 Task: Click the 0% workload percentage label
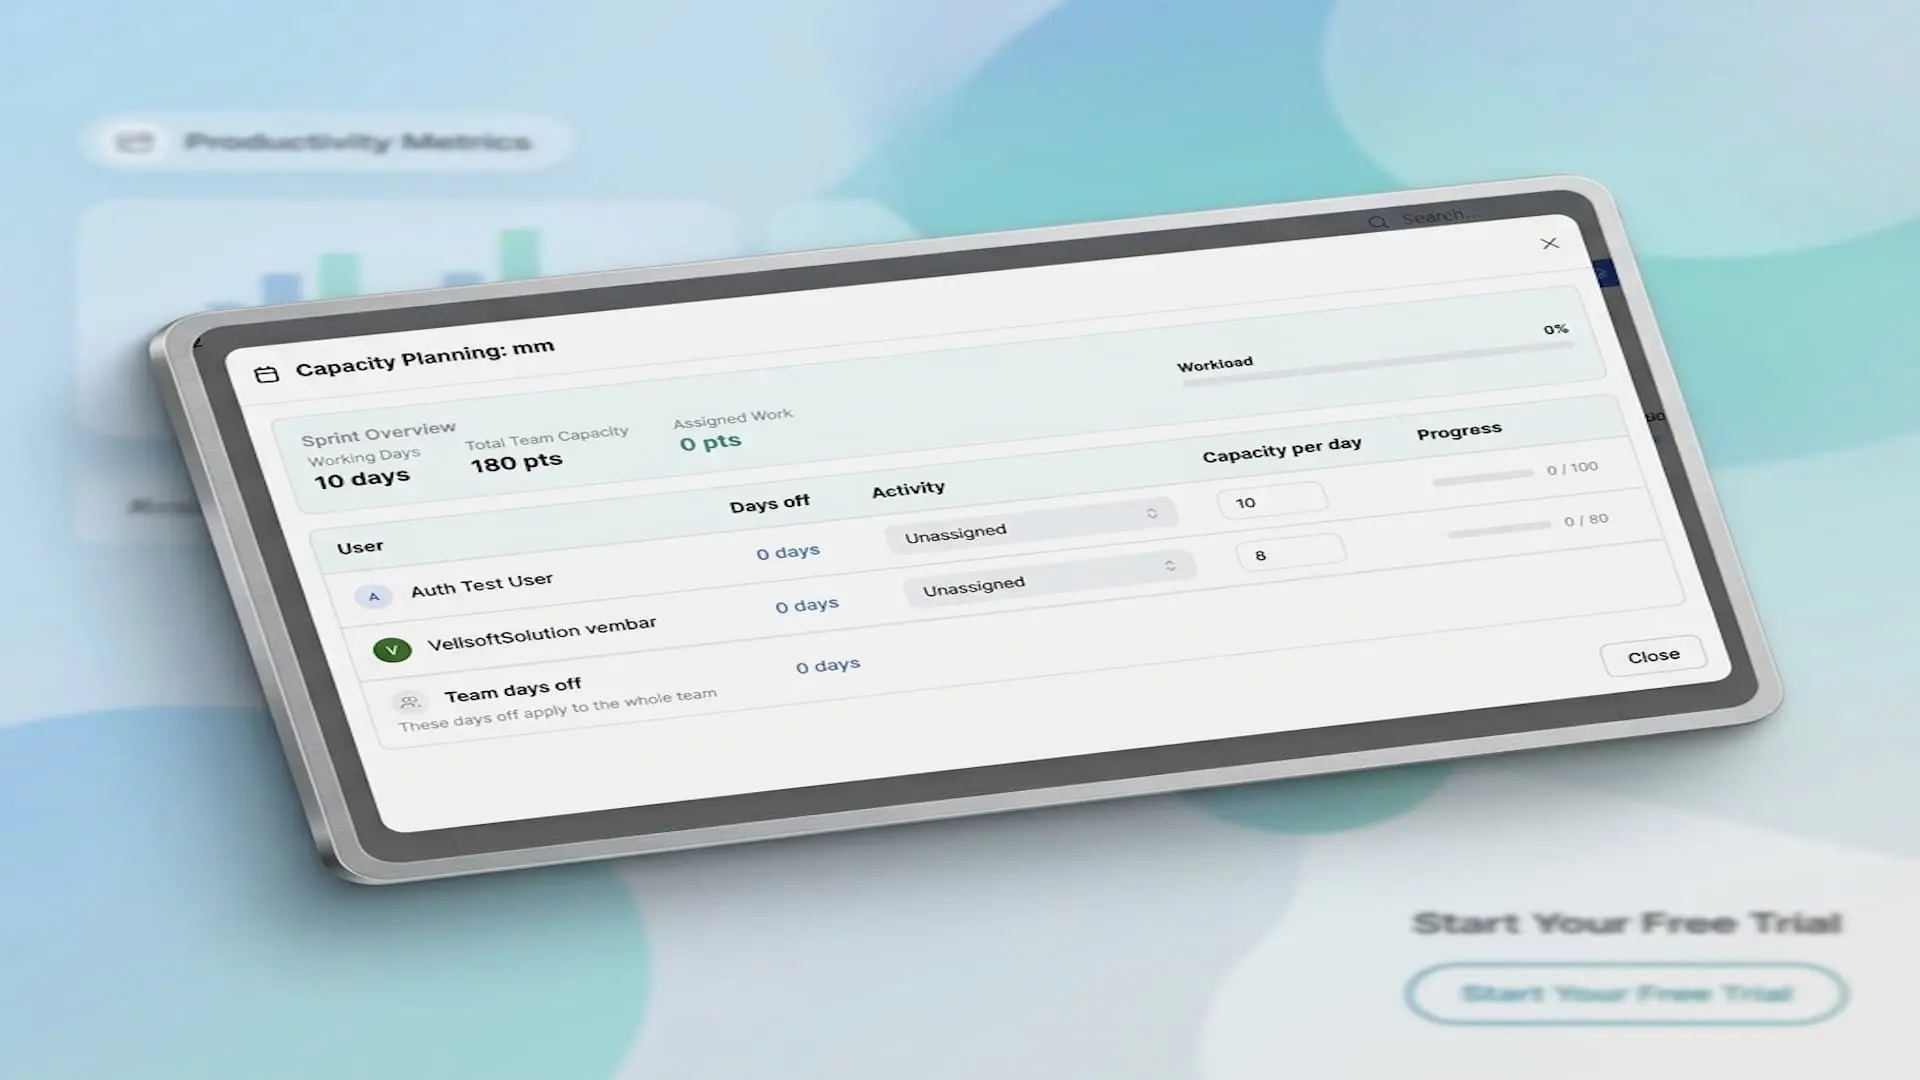(x=1556, y=329)
